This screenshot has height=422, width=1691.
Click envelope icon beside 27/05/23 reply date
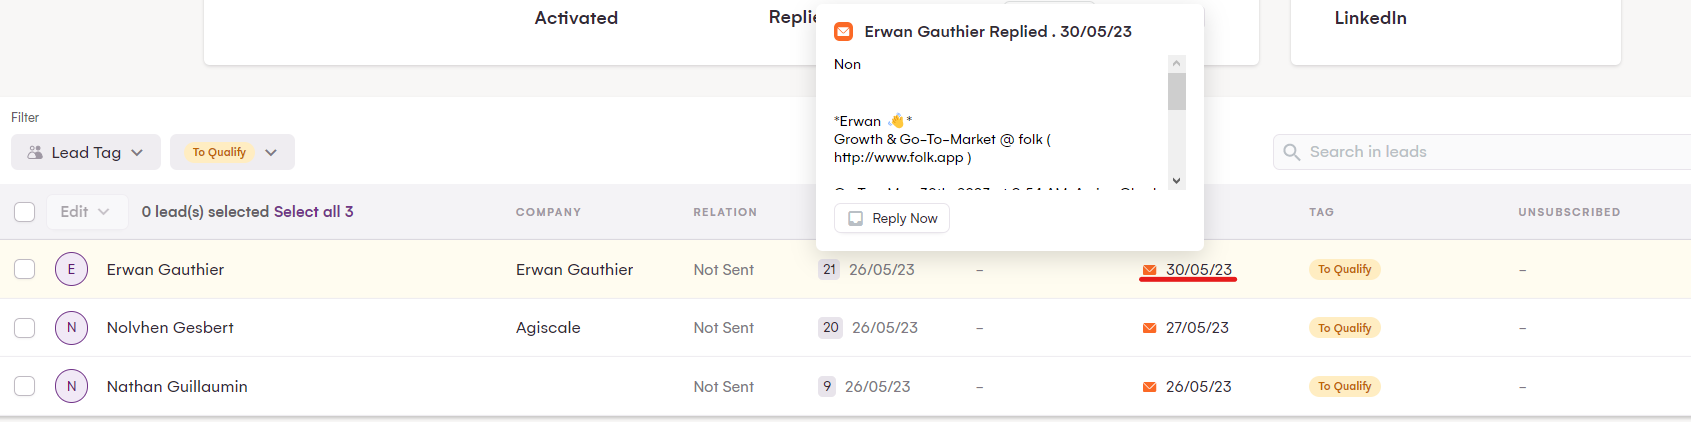coord(1149,328)
